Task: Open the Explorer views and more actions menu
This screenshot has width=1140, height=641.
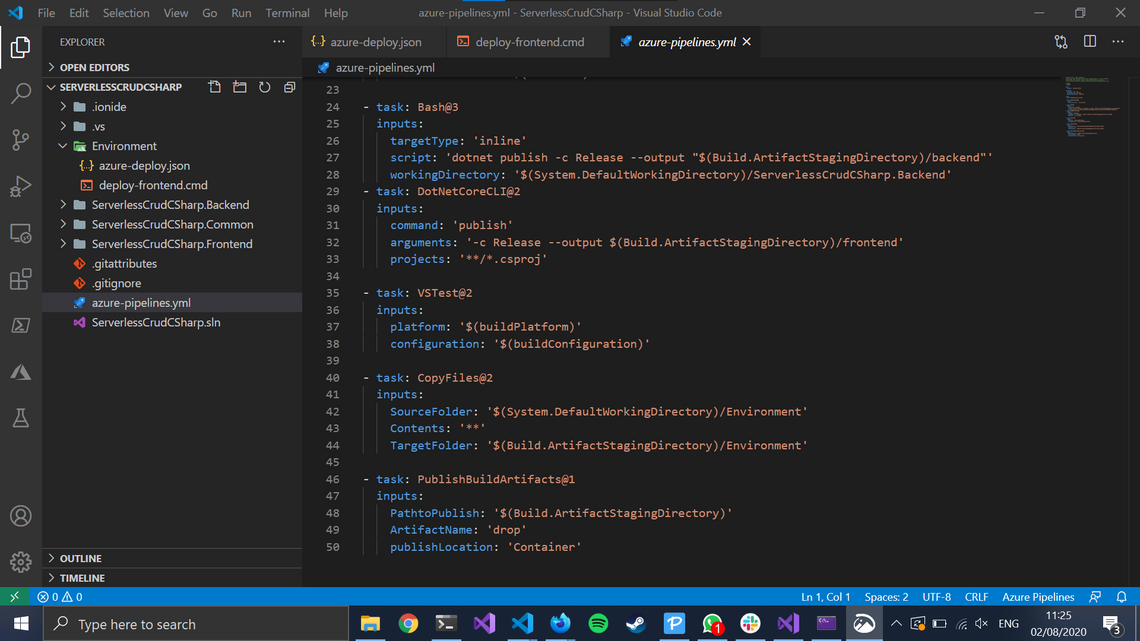Action: tap(279, 42)
